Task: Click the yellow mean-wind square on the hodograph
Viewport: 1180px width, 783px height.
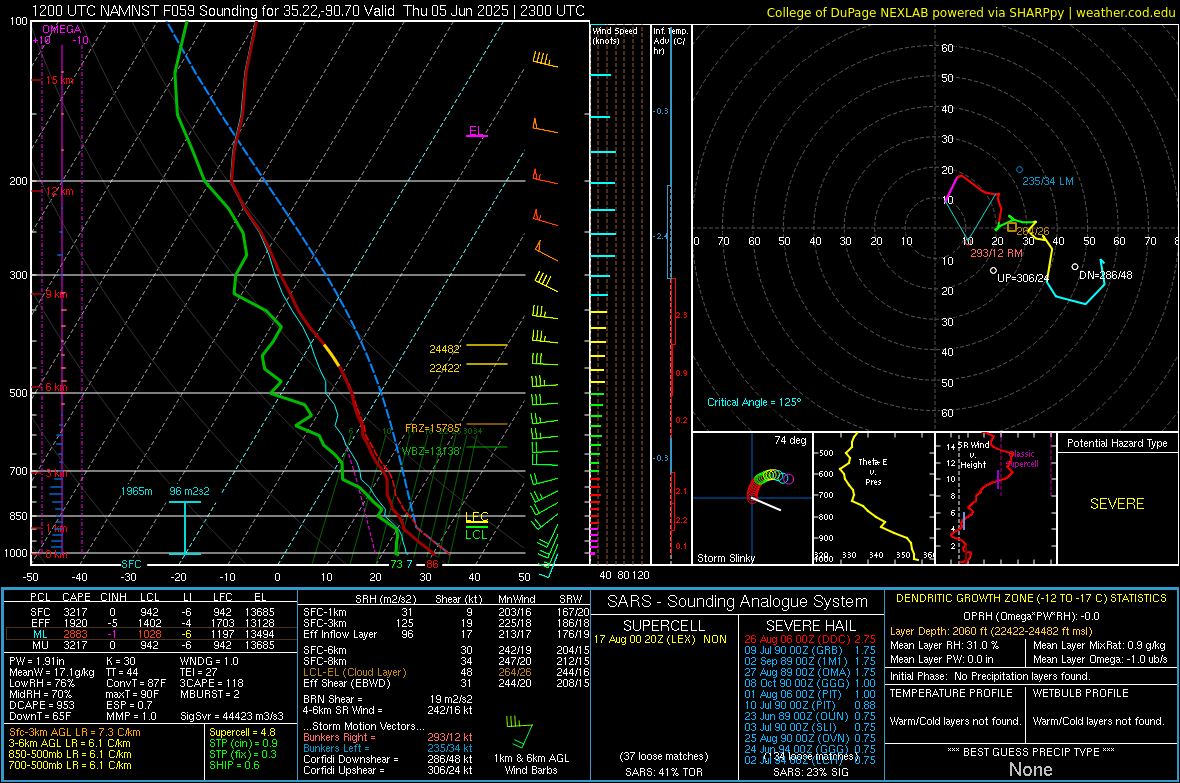Action: point(1012,227)
